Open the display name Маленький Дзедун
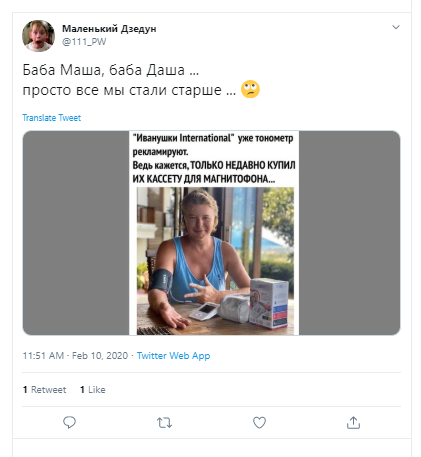Screen dimensions: 421x457 (x=109, y=29)
